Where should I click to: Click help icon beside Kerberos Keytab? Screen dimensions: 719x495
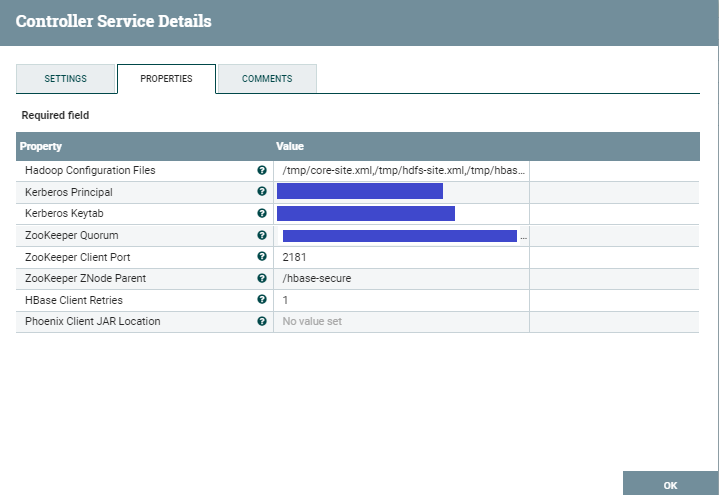click(262, 214)
